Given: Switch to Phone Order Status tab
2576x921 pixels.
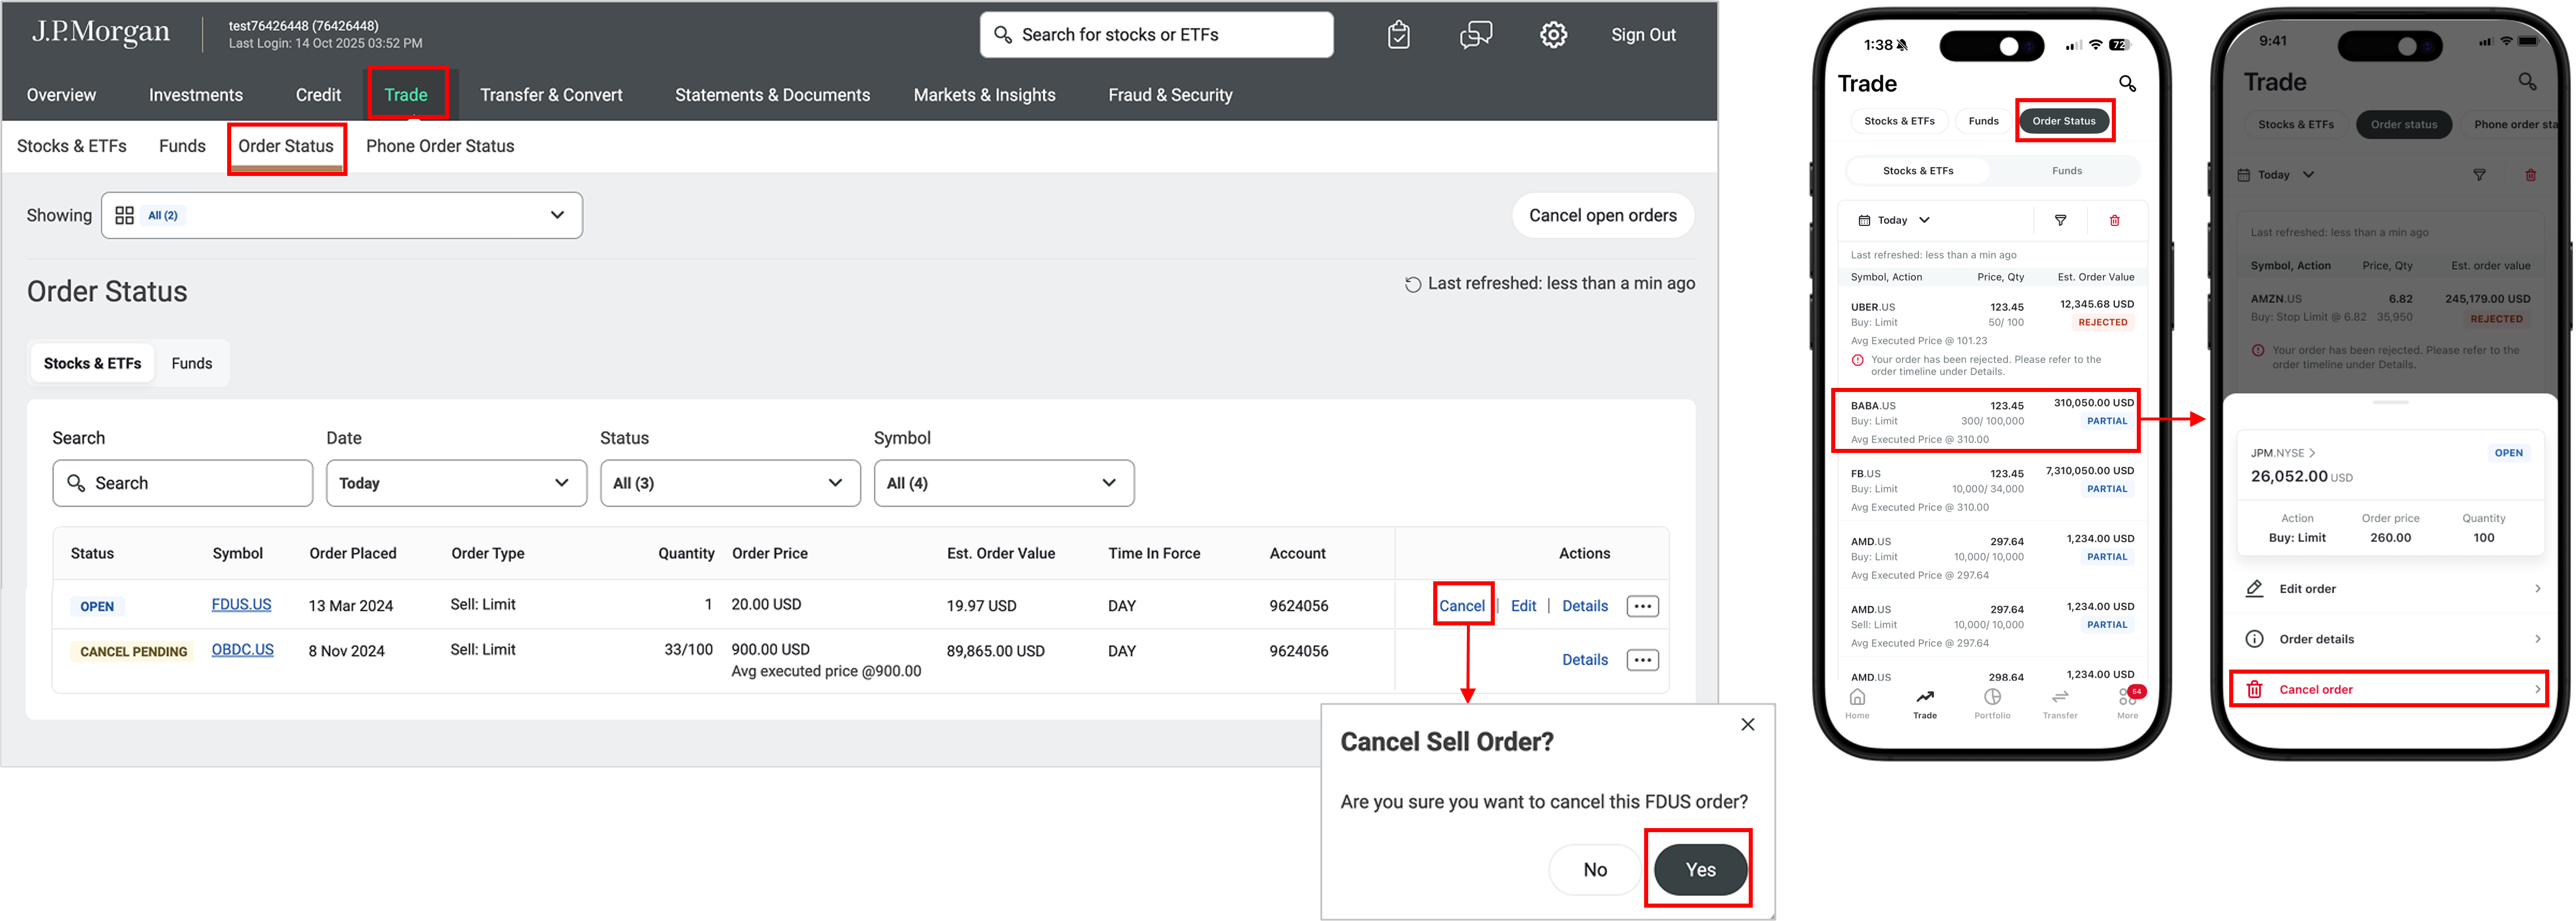Looking at the screenshot, I should [x=440, y=146].
